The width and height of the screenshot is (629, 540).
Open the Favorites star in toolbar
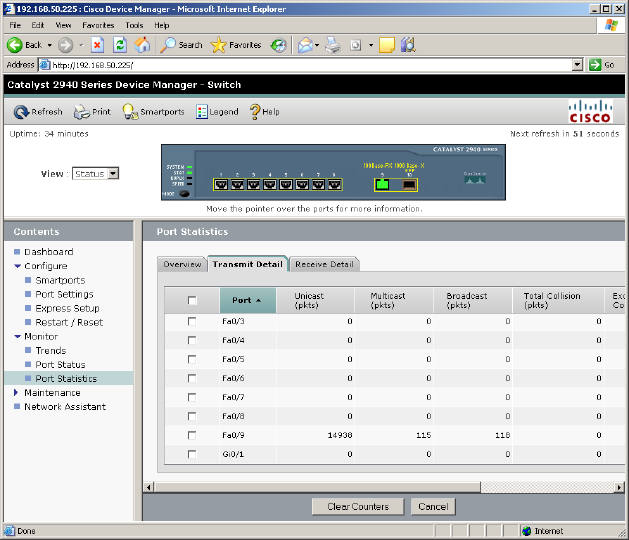coord(219,45)
